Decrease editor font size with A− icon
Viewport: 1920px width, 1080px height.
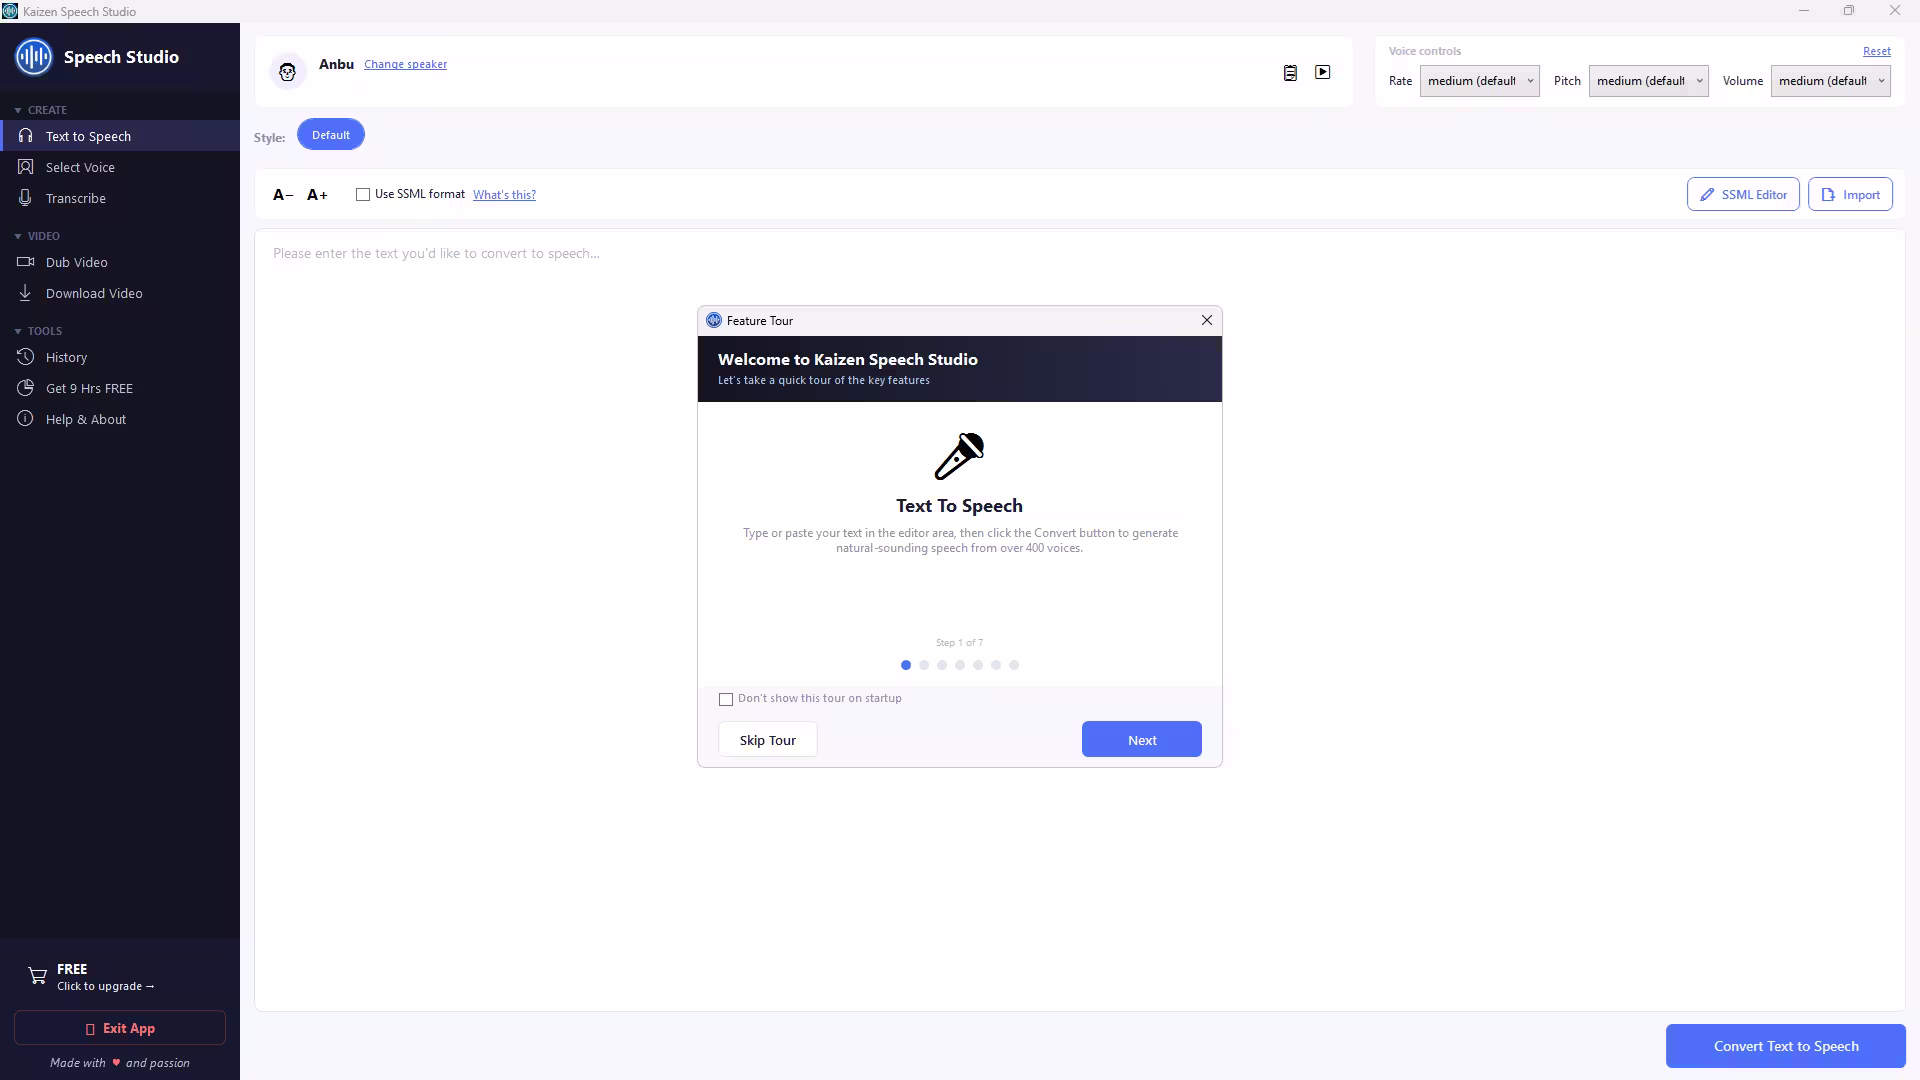click(x=283, y=195)
